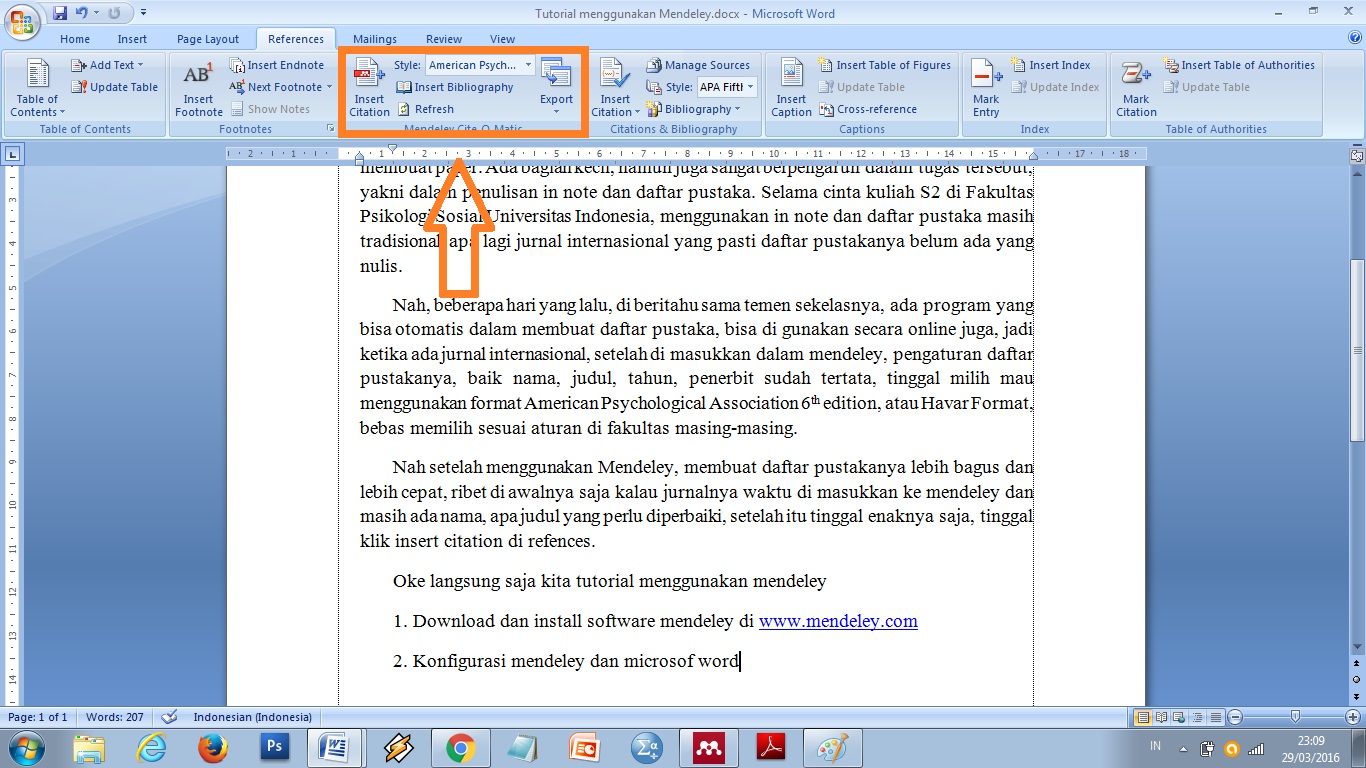
Task: Expand Add Text dropdown
Action: pyautogui.click(x=107, y=65)
